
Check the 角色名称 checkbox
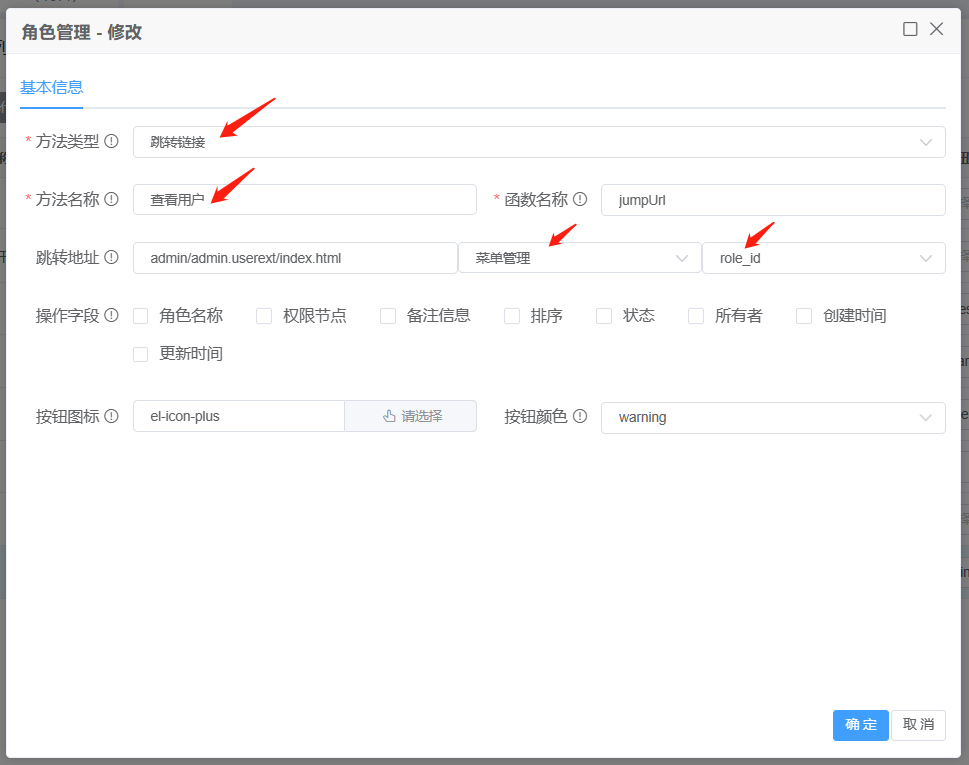[x=141, y=316]
